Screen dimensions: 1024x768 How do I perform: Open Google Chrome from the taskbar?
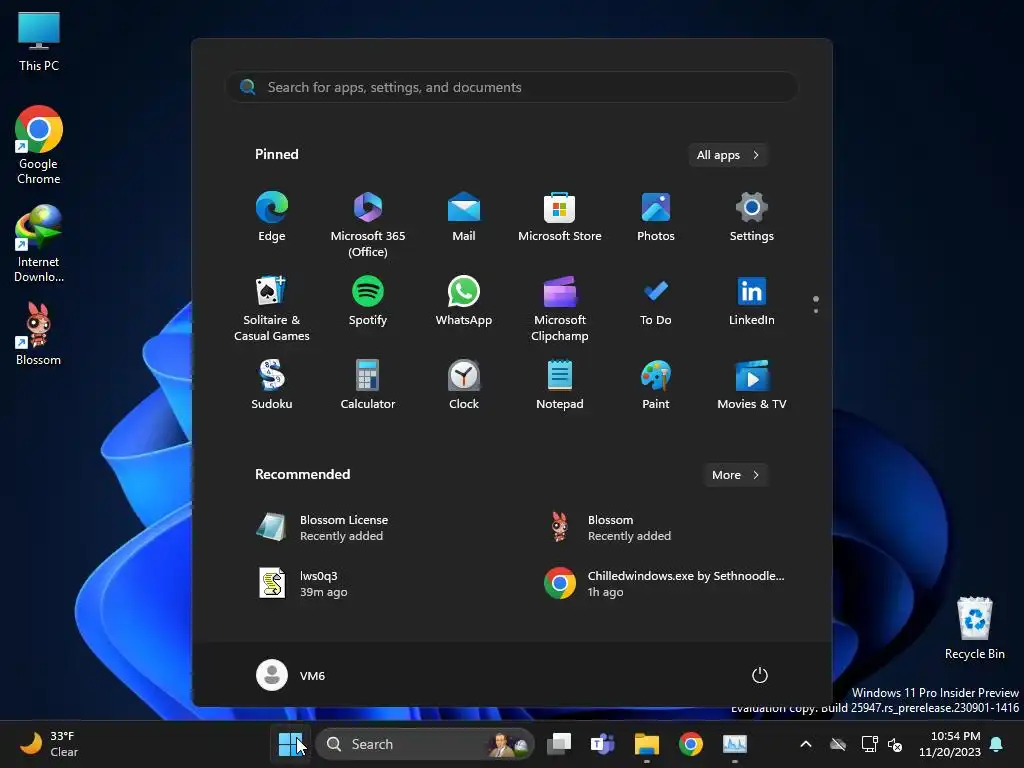click(x=690, y=744)
